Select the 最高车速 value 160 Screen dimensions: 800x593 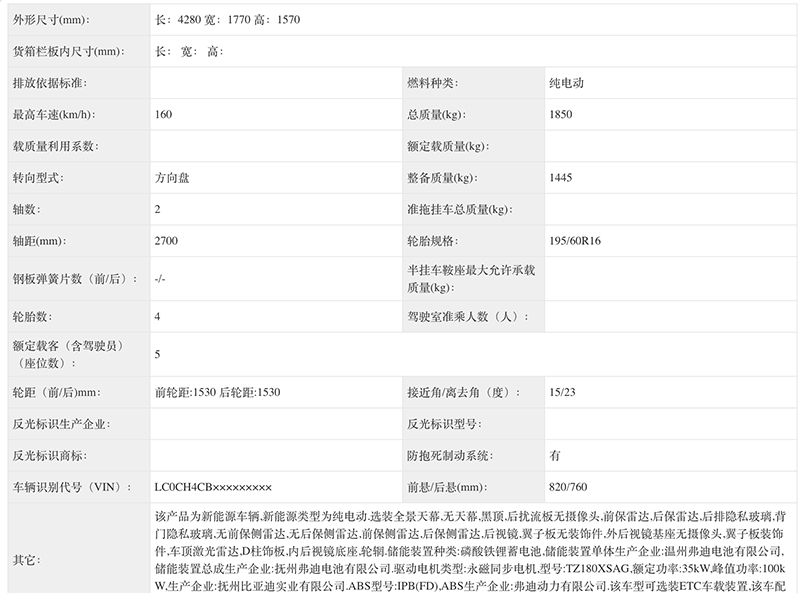pyautogui.click(x=164, y=114)
